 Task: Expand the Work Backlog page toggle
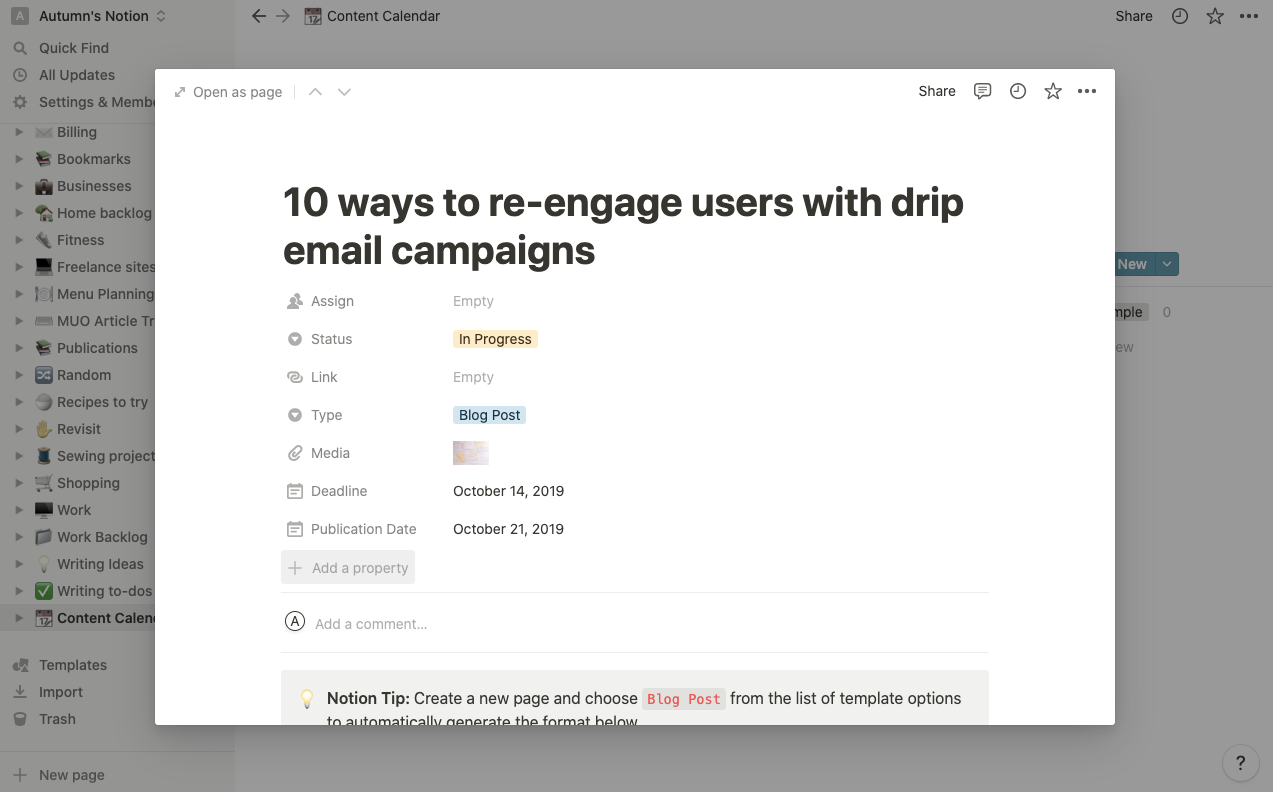coord(18,537)
